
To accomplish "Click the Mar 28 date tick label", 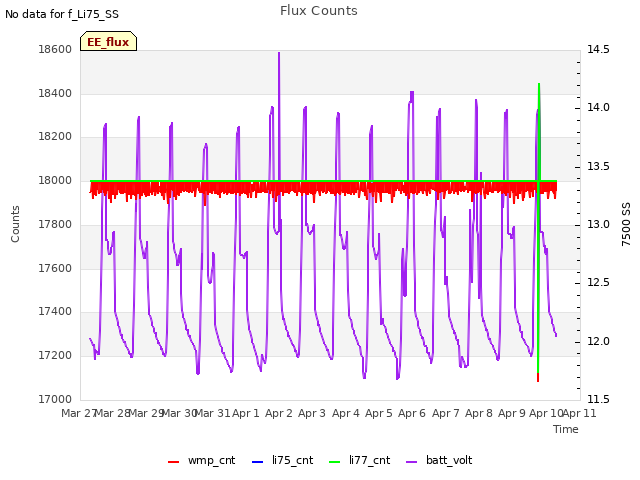I will point(112,413).
